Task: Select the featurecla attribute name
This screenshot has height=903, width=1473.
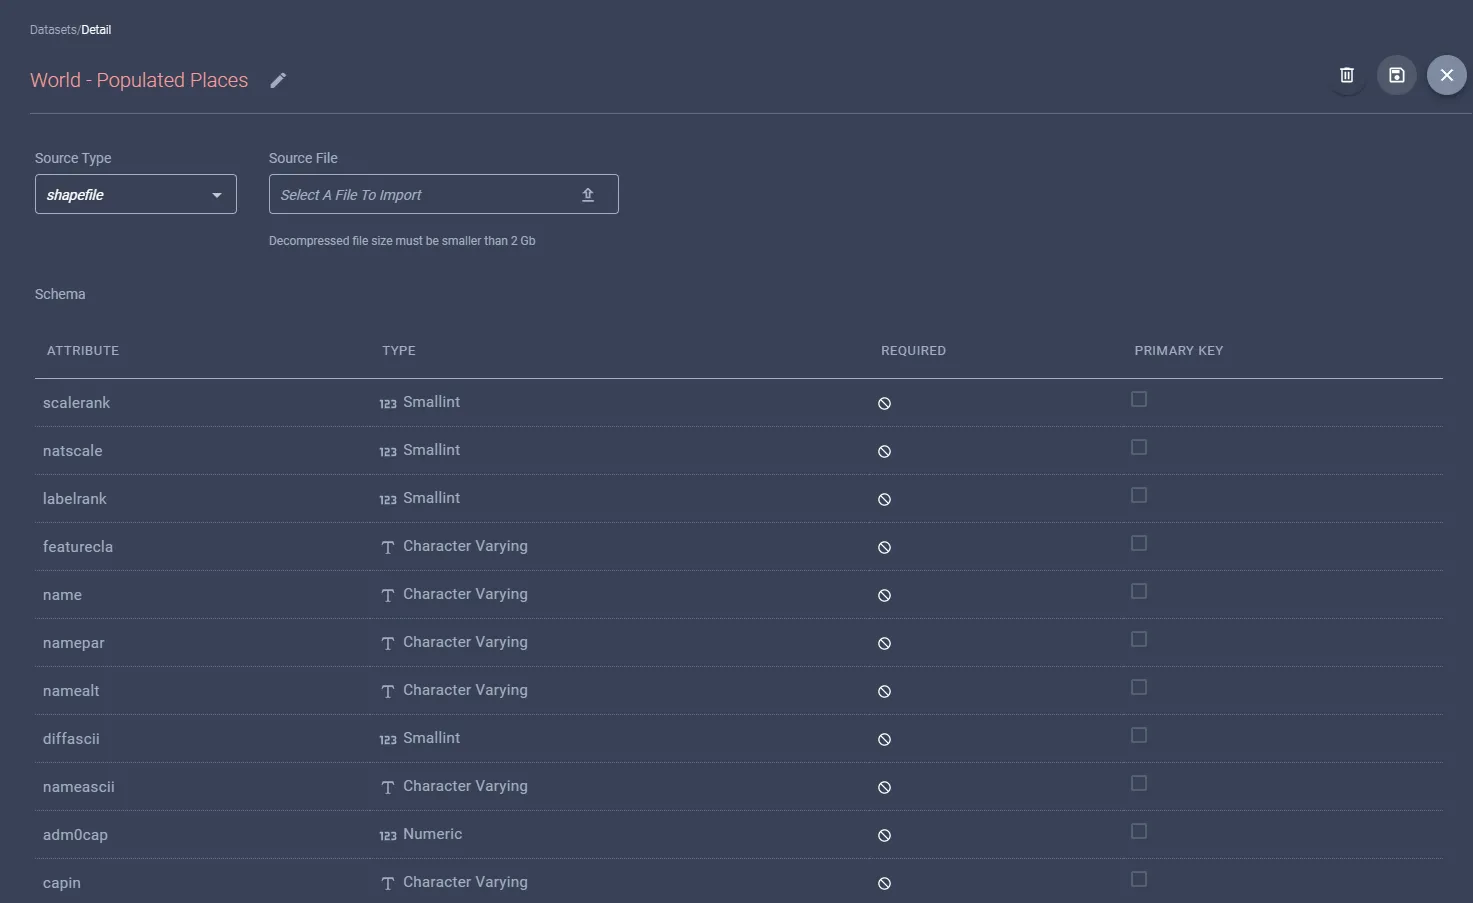Action: pos(78,547)
